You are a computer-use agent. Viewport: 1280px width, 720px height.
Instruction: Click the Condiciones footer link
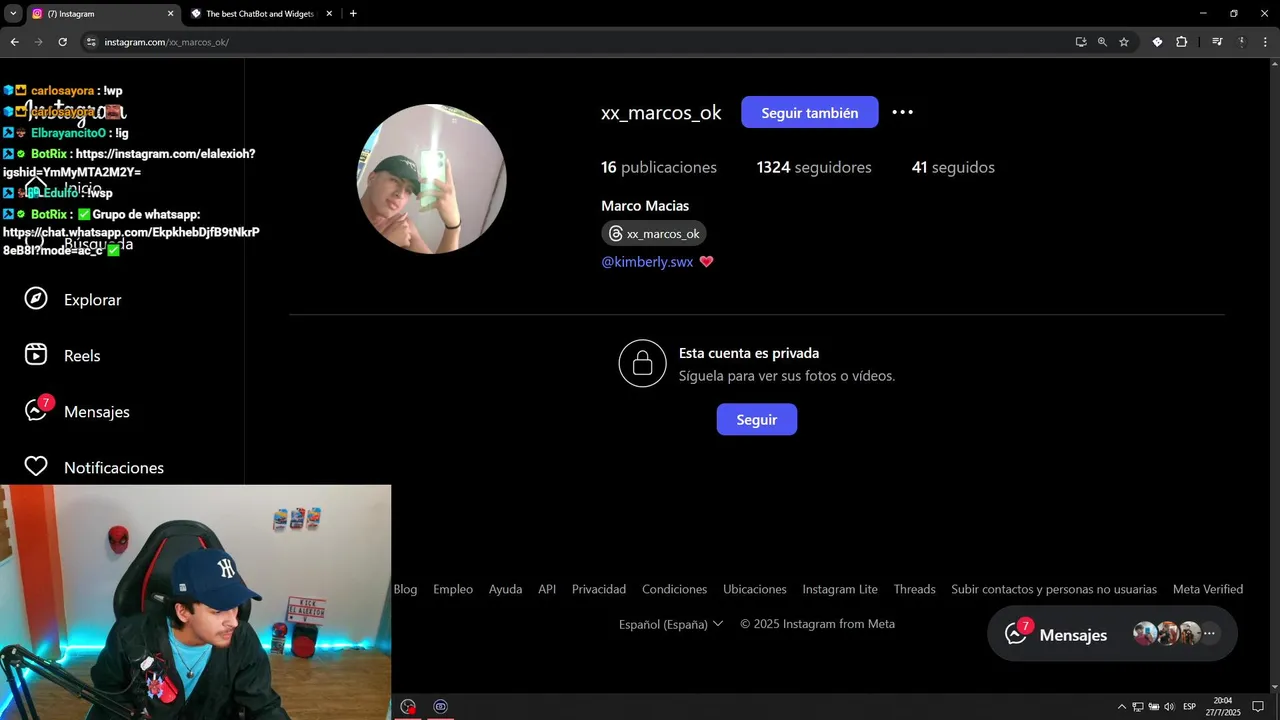674,589
